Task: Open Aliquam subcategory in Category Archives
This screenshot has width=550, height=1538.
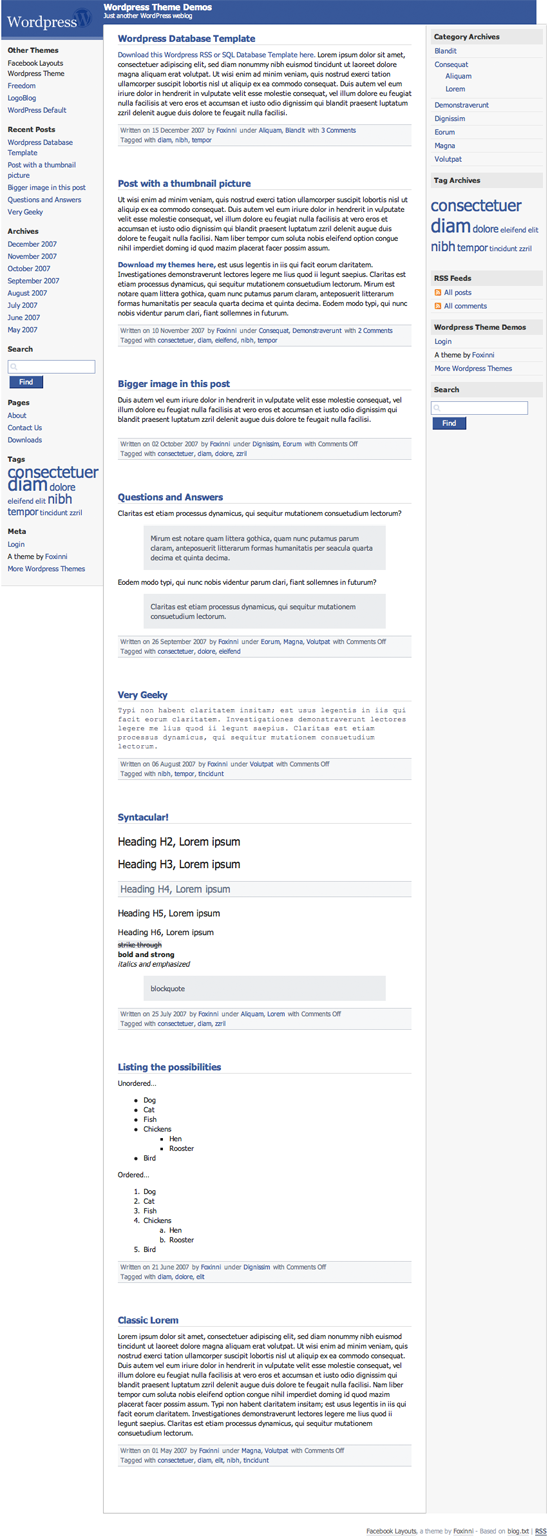Action: pos(458,76)
